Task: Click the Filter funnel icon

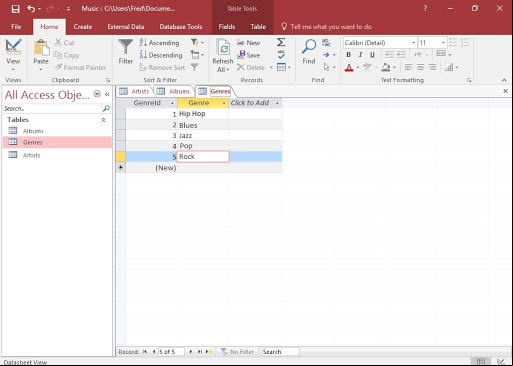Action: 126,47
